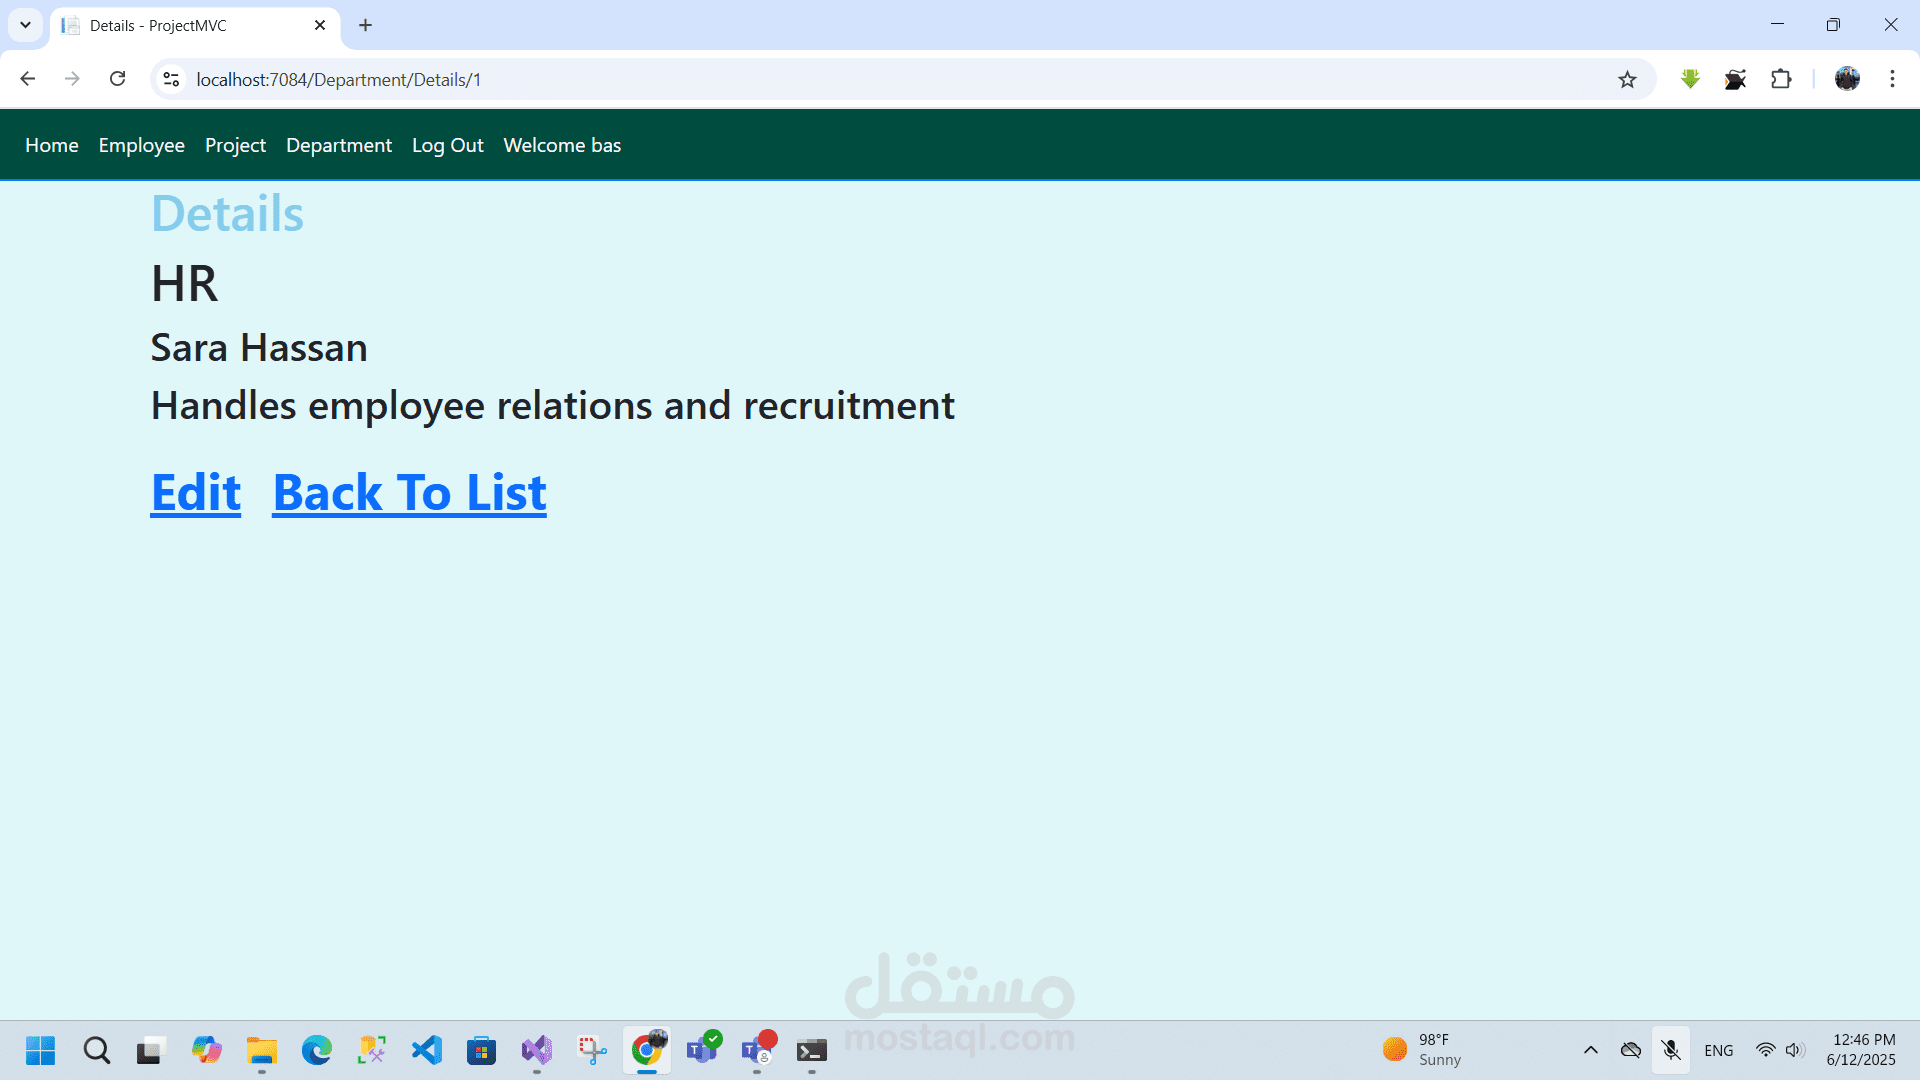Screen dimensions: 1920x1080
Task: Click the URL address bar field
Action: (x=800, y=79)
